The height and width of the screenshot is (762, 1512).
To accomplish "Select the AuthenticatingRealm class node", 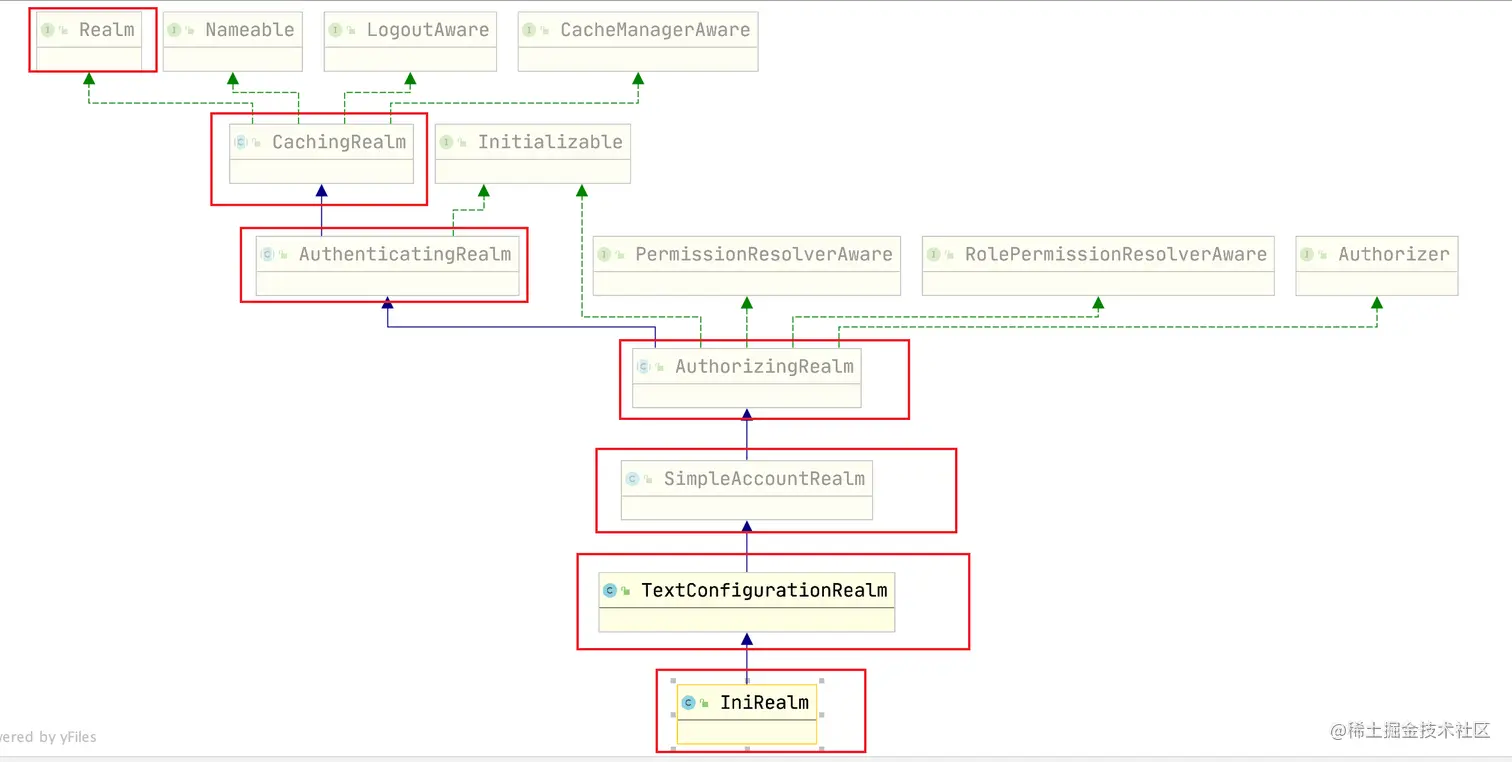I will tap(387, 265).
